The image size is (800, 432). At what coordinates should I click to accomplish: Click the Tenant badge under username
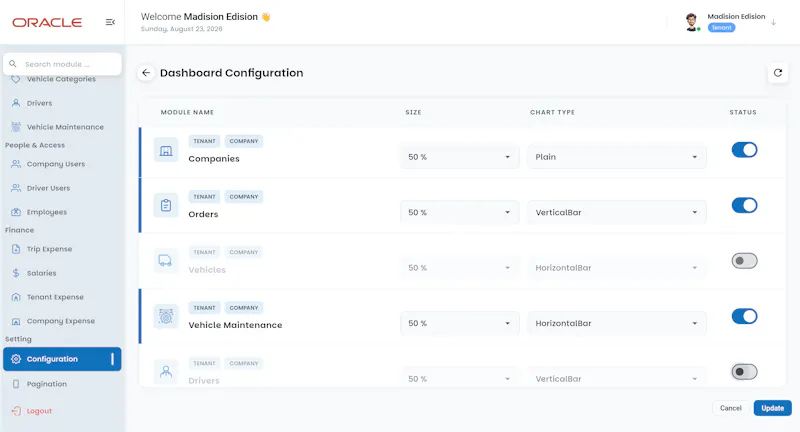(x=721, y=28)
